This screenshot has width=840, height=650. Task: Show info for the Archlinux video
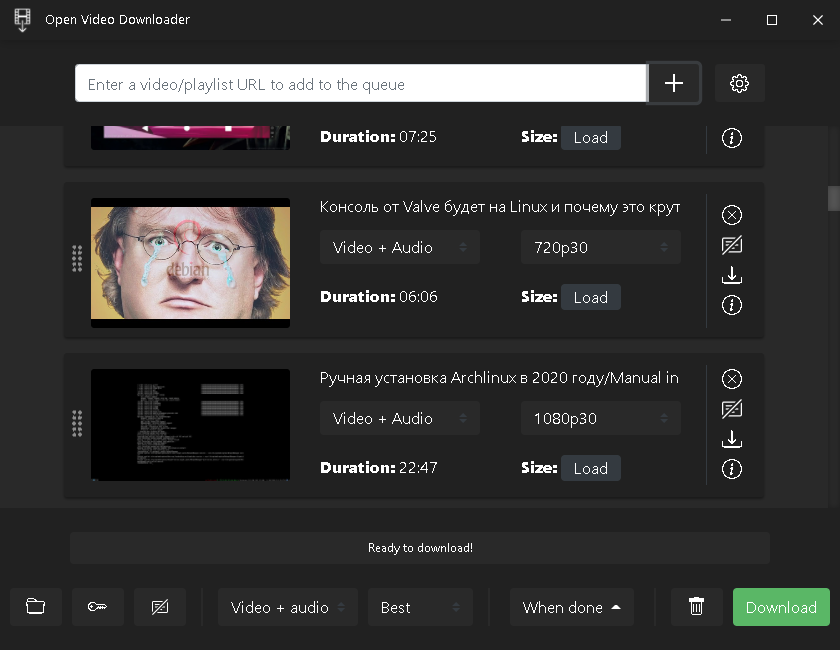732,469
